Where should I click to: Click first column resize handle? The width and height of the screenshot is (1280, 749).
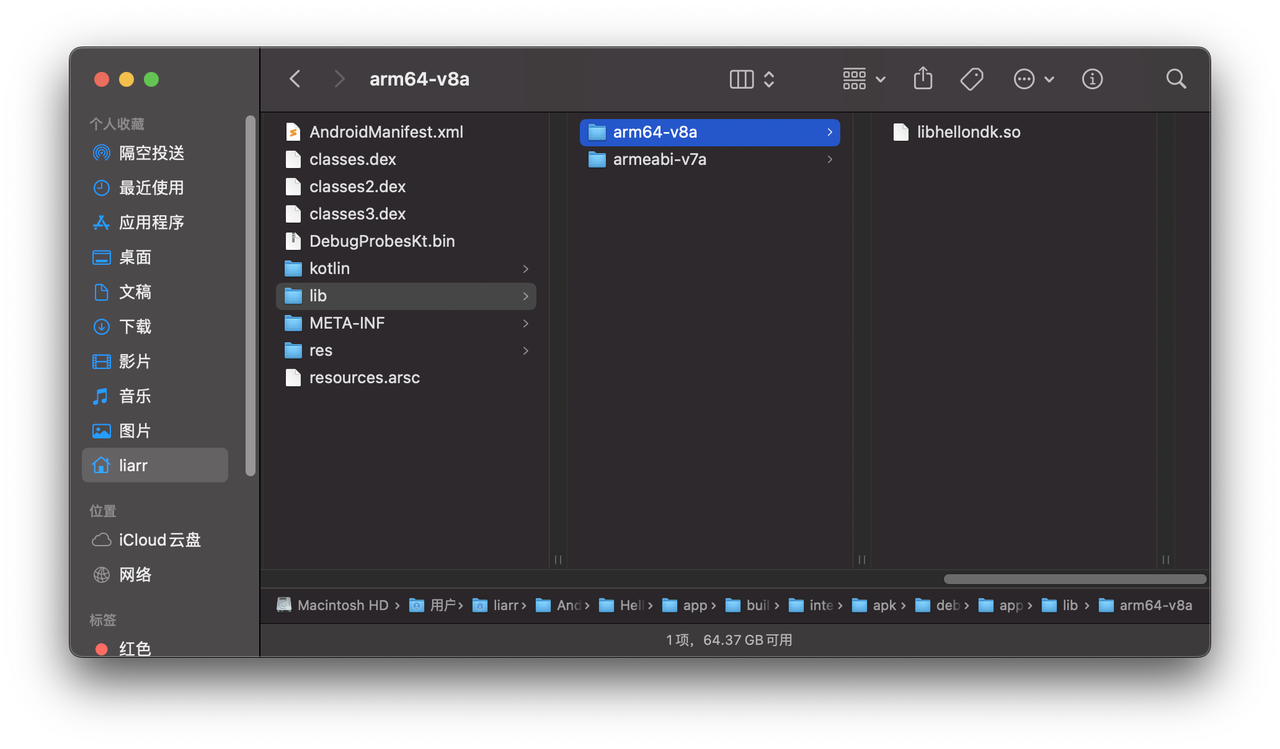pyautogui.click(x=558, y=560)
